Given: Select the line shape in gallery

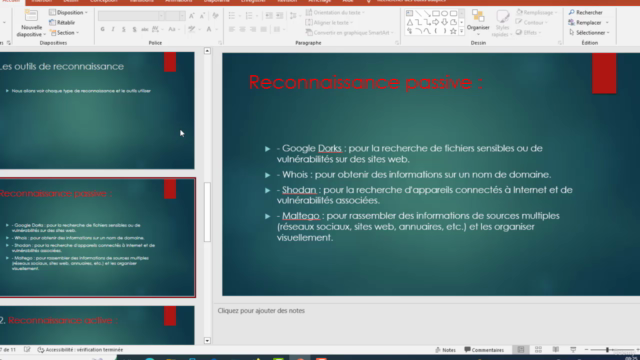Looking at the screenshot, I should pos(418,13).
